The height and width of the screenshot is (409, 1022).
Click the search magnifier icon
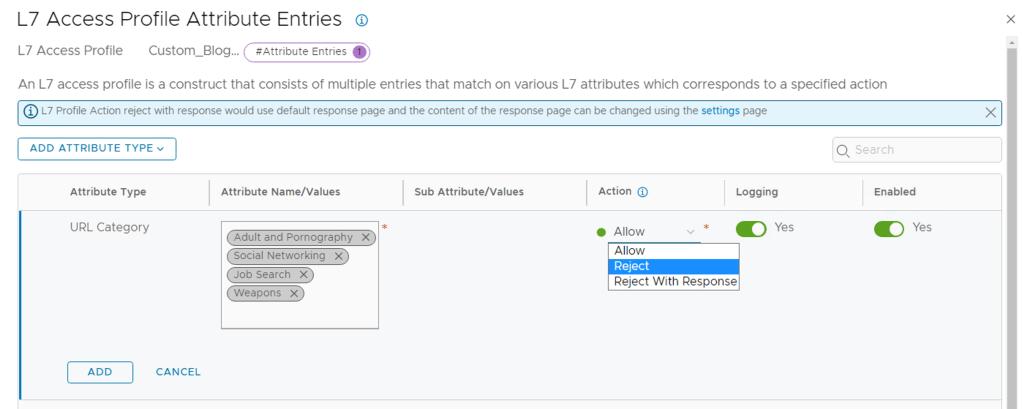tap(843, 150)
